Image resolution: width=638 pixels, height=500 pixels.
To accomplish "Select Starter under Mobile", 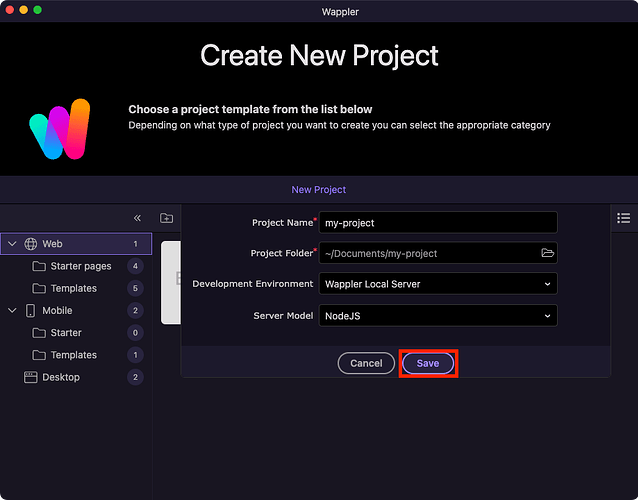I will click(66, 333).
